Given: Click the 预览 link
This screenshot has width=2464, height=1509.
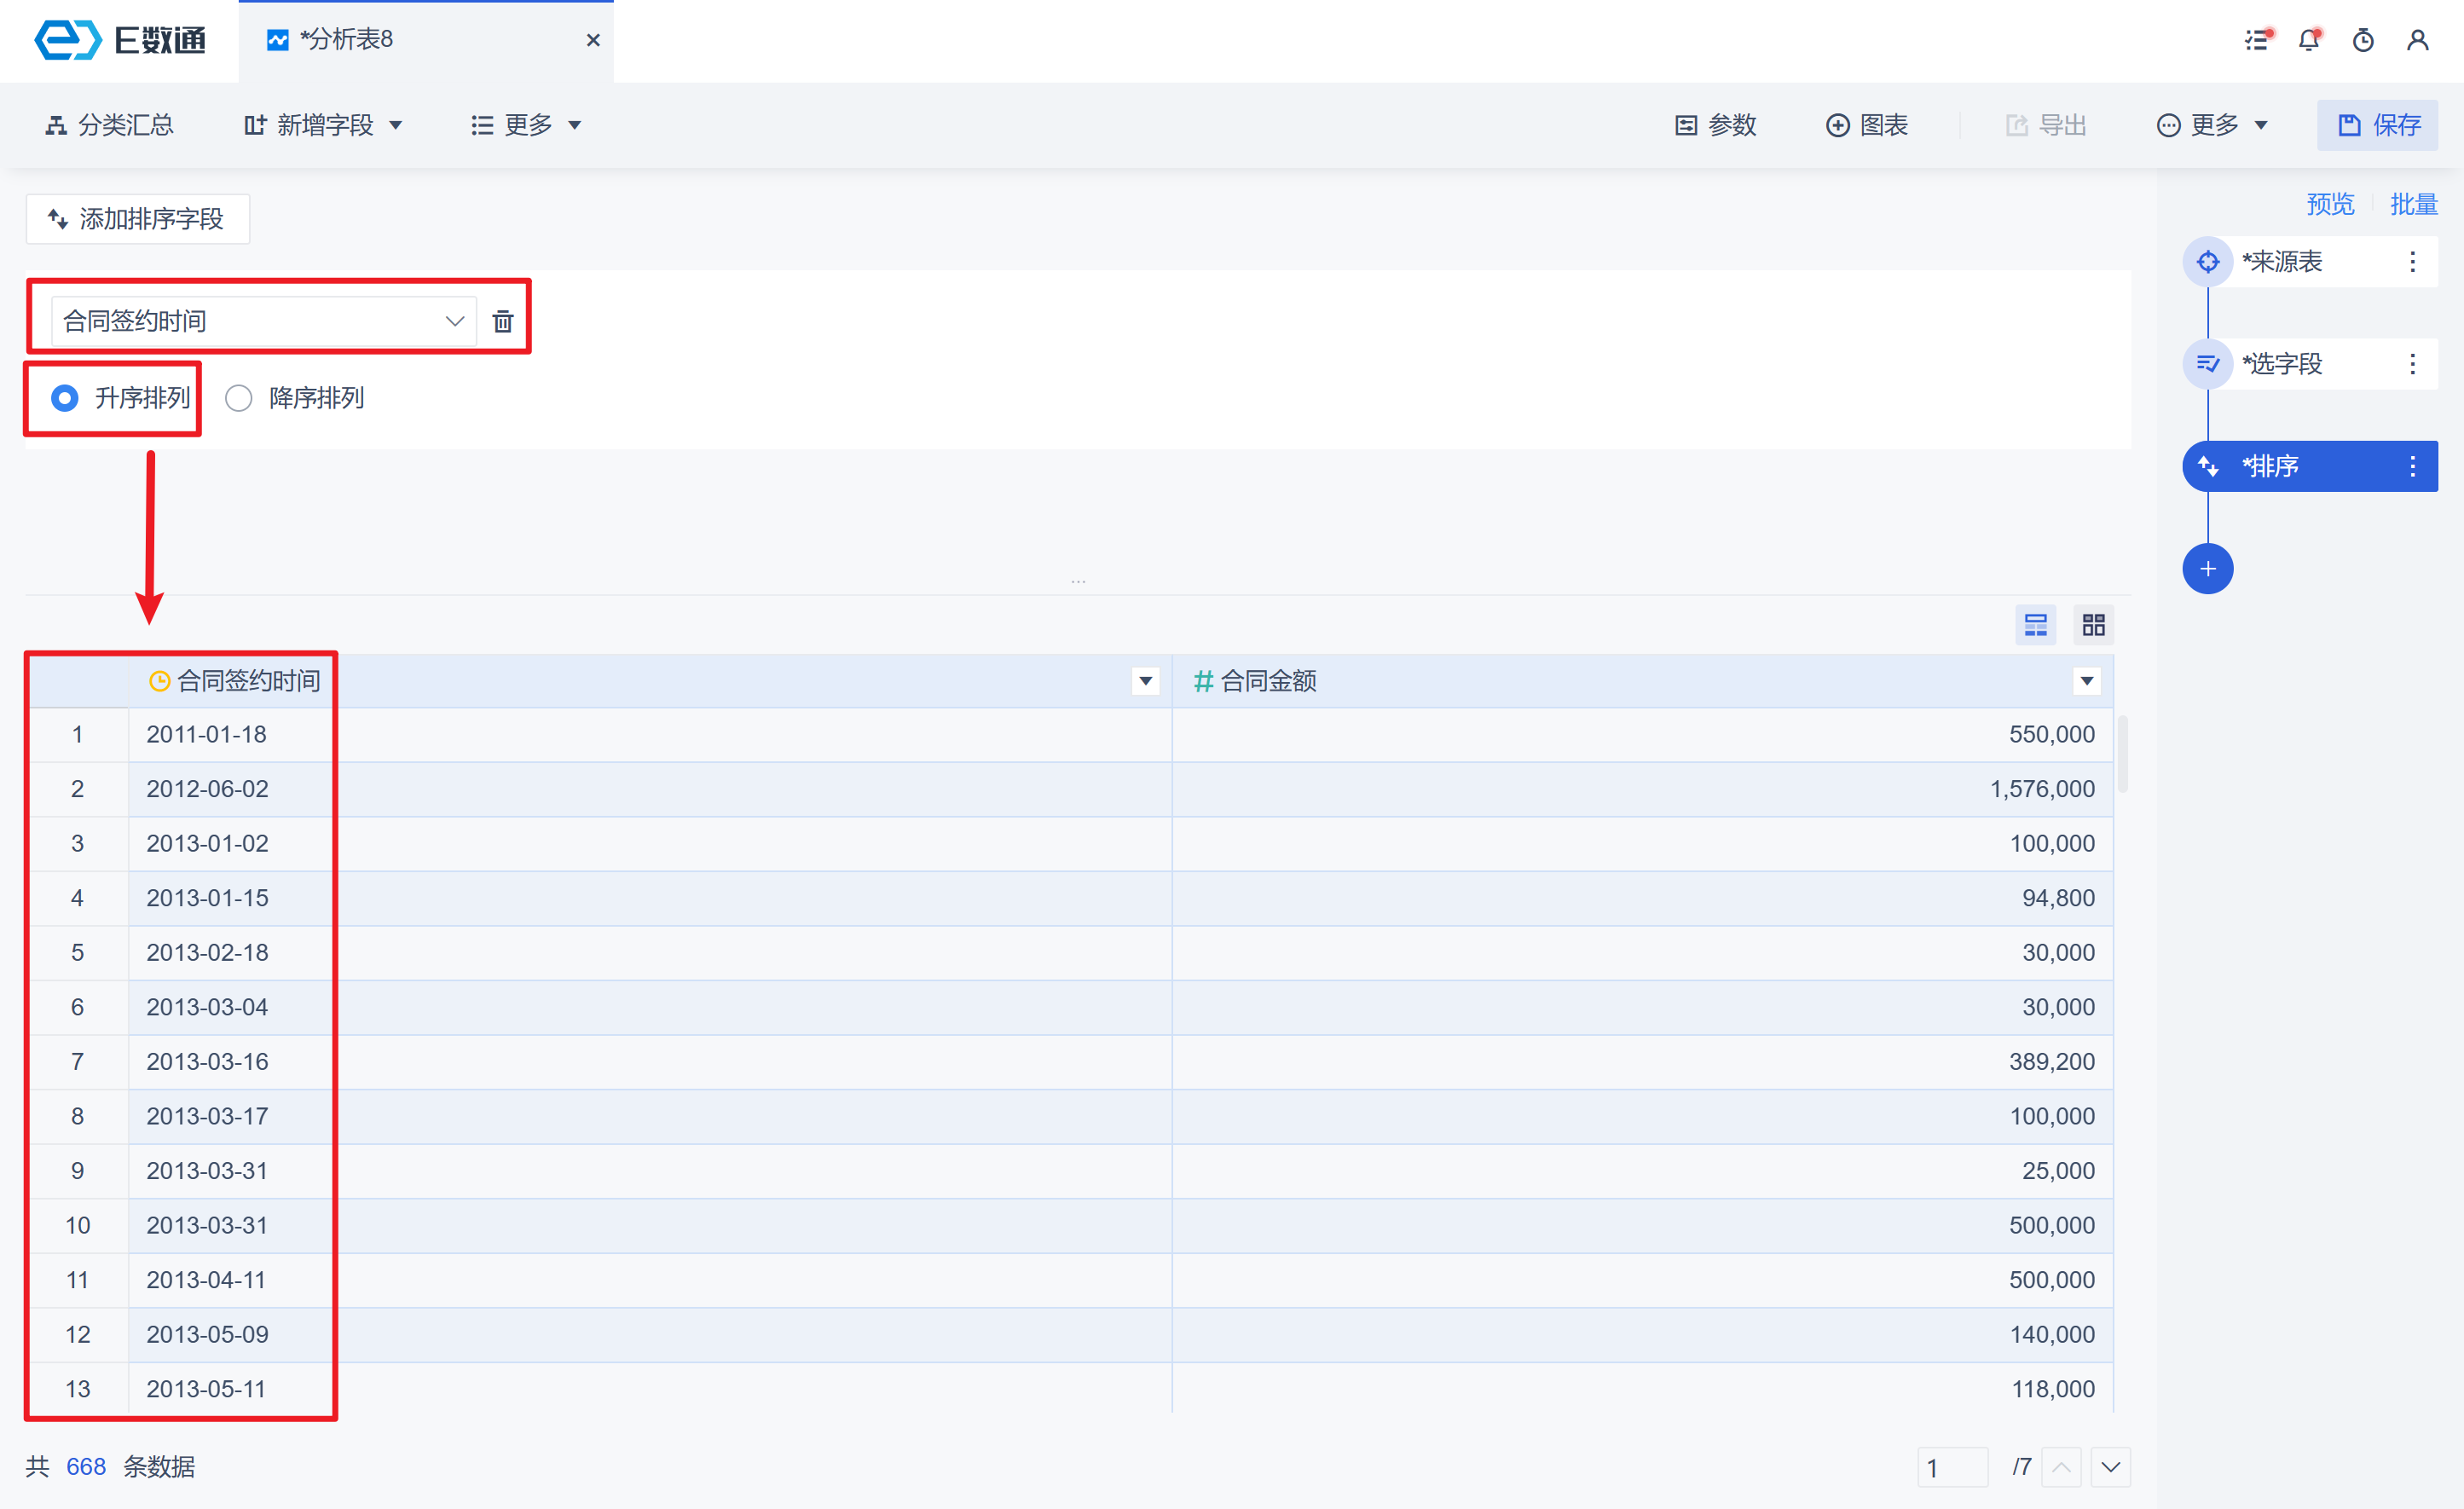Looking at the screenshot, I should (2329, 204).
